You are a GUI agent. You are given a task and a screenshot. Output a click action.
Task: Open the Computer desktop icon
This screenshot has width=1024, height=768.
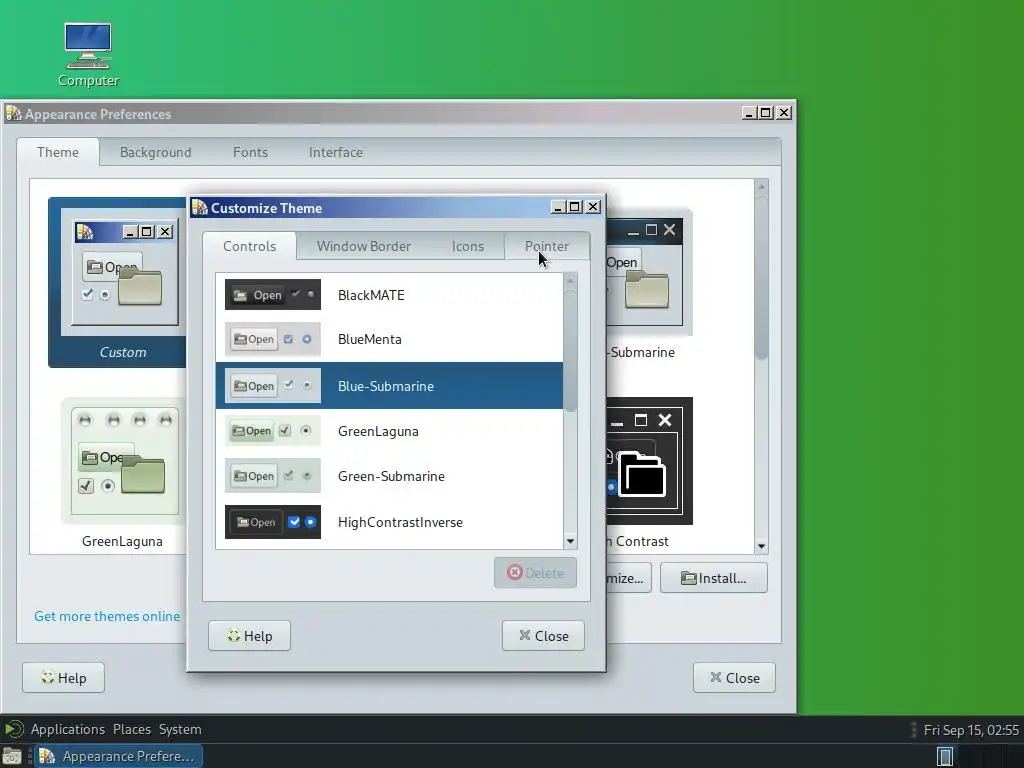click(88, 55)
